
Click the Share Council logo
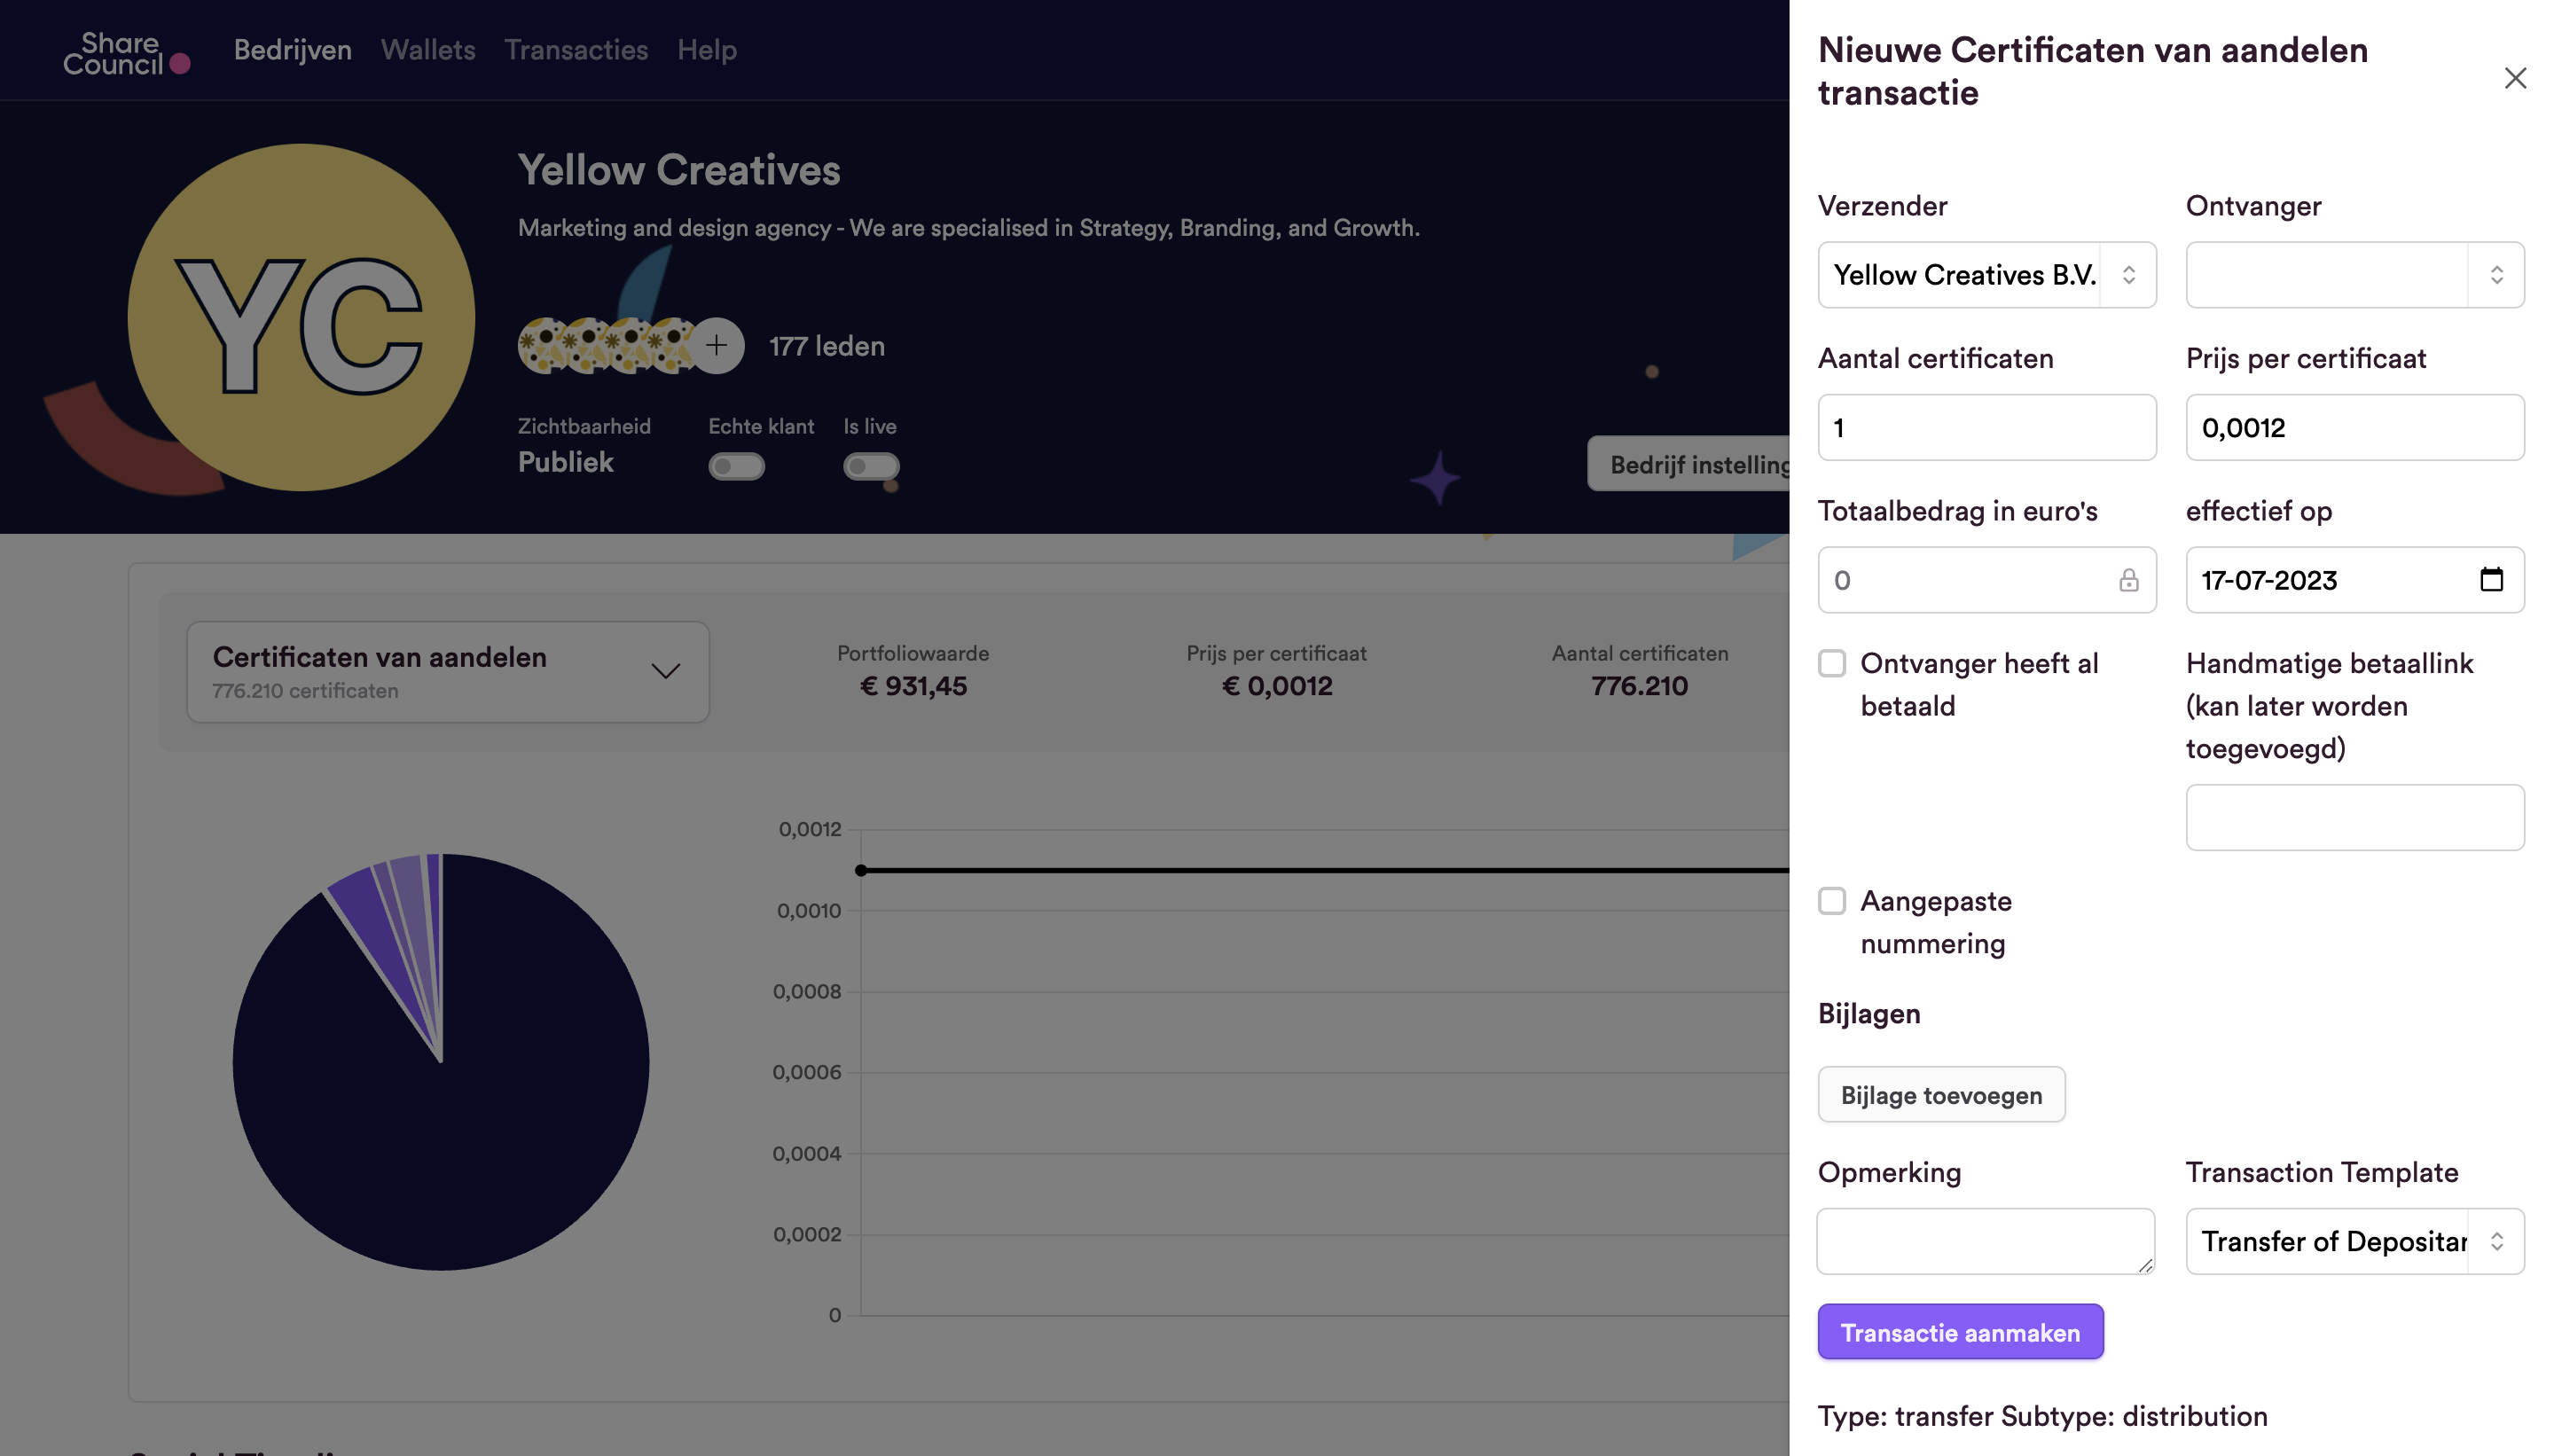127,53
